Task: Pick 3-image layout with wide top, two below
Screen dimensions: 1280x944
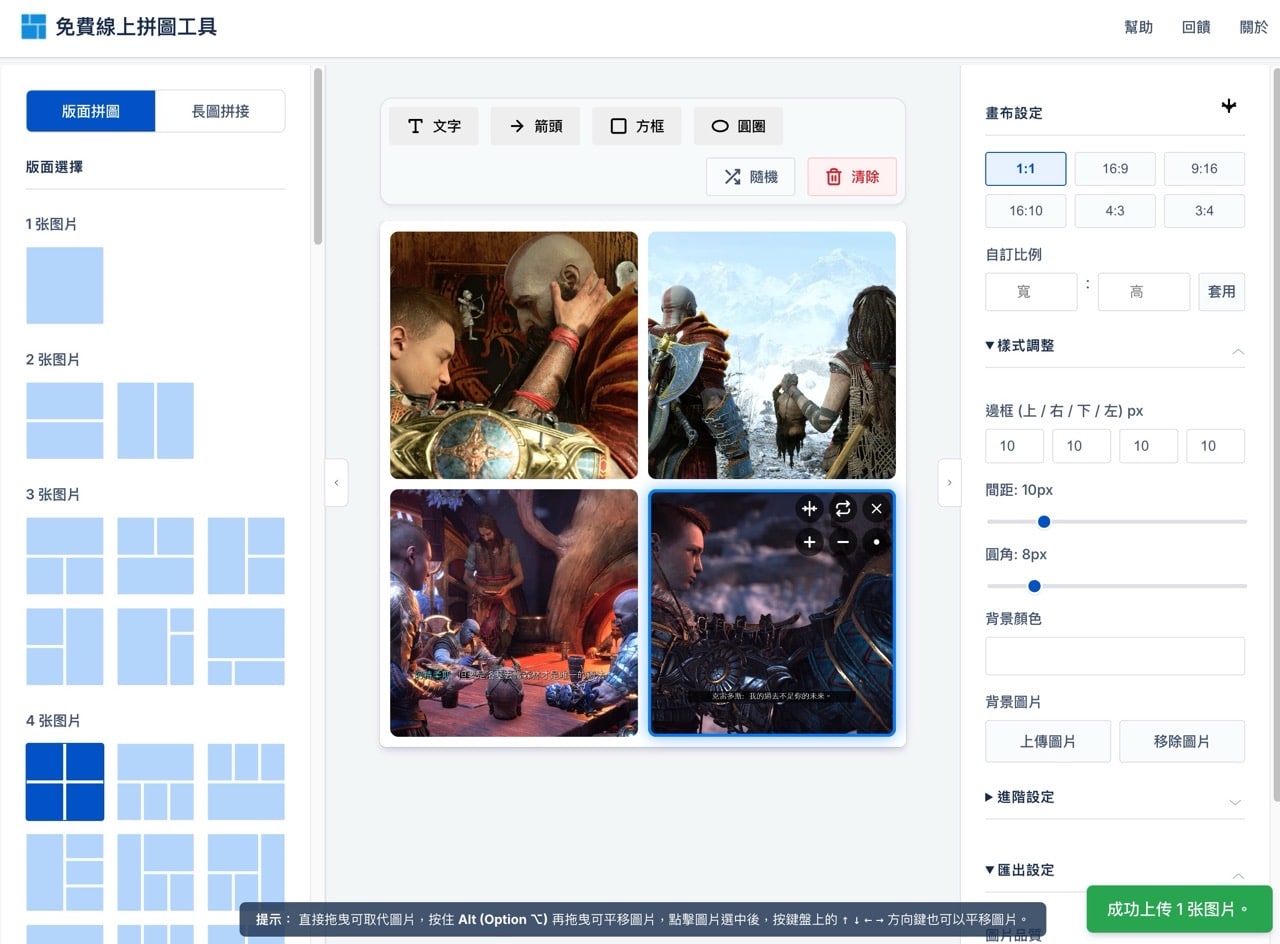Action: [x=65, y=556]
